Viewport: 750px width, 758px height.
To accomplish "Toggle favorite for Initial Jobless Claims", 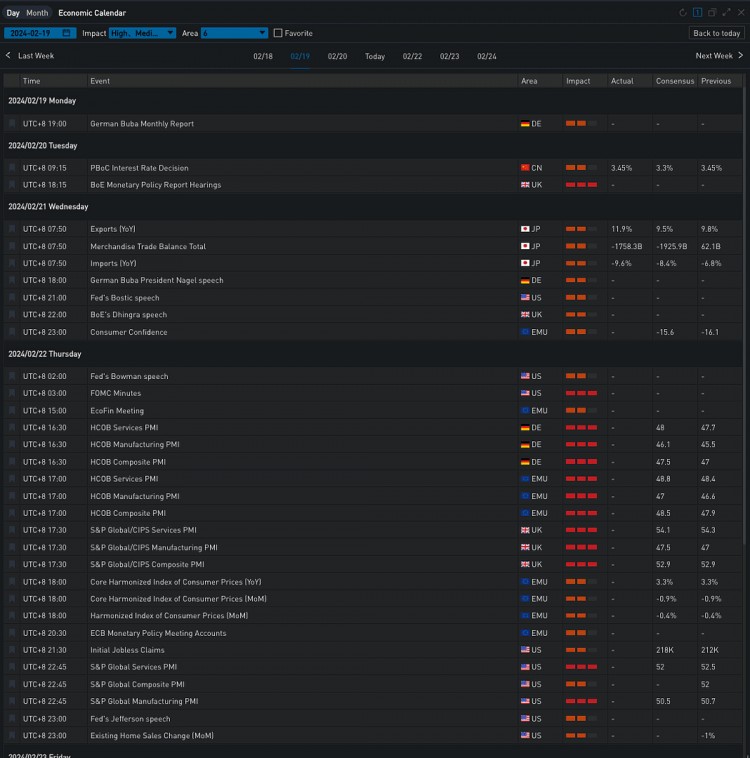I will coord(12,650).
